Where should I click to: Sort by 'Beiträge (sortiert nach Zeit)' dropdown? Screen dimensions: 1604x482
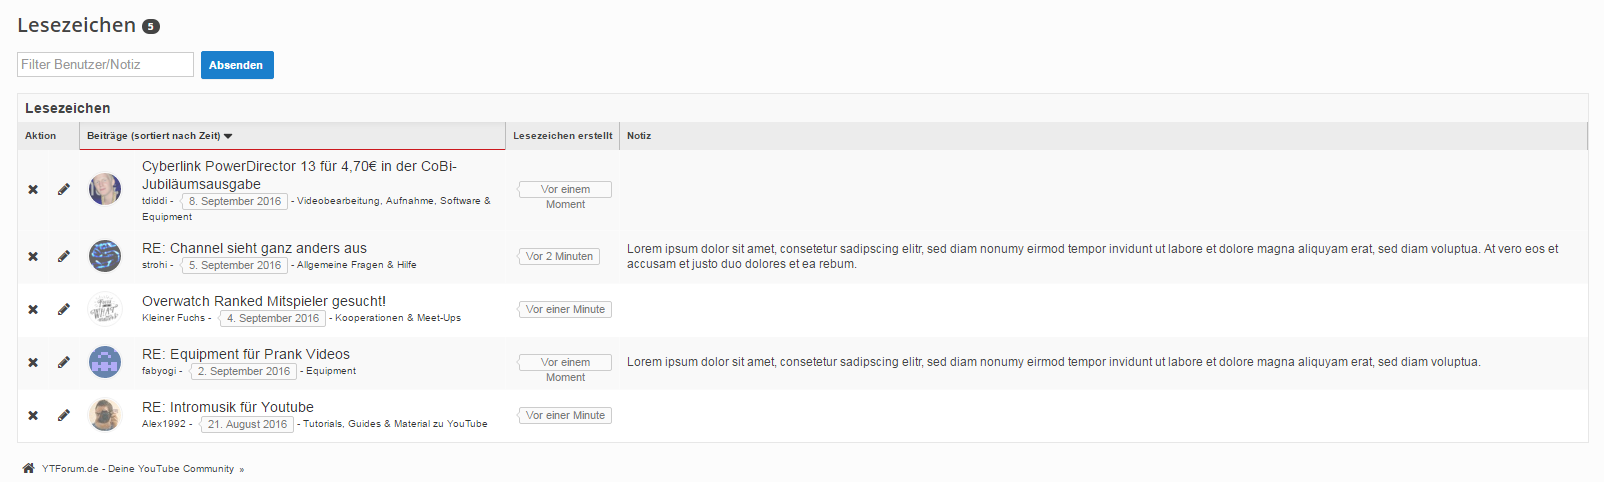pos(159,136)
